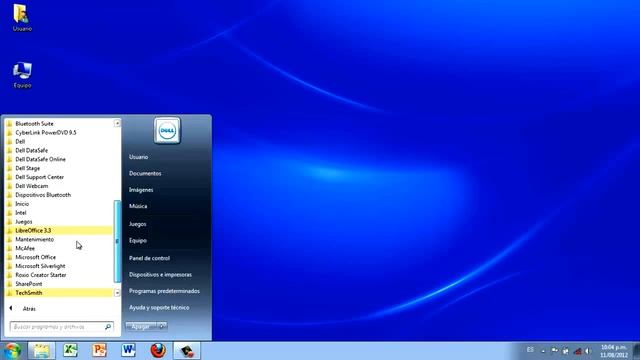Viewport: 640px width, 360px height.
Task: Open Imágenes from the Start menu
Action: point(141,190)
